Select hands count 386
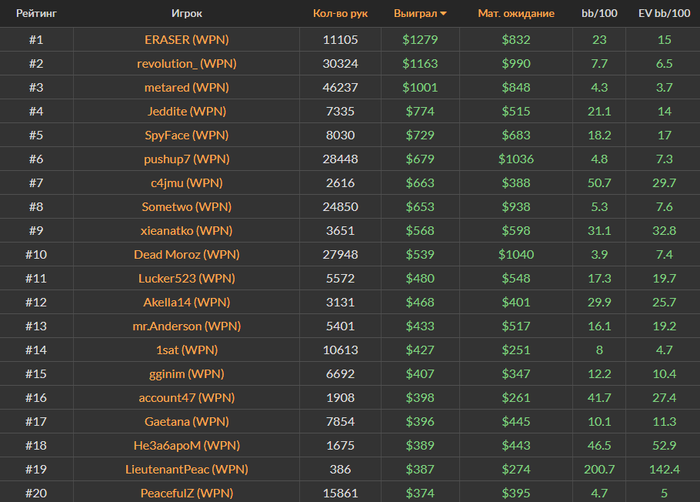 tap(340, 469)
